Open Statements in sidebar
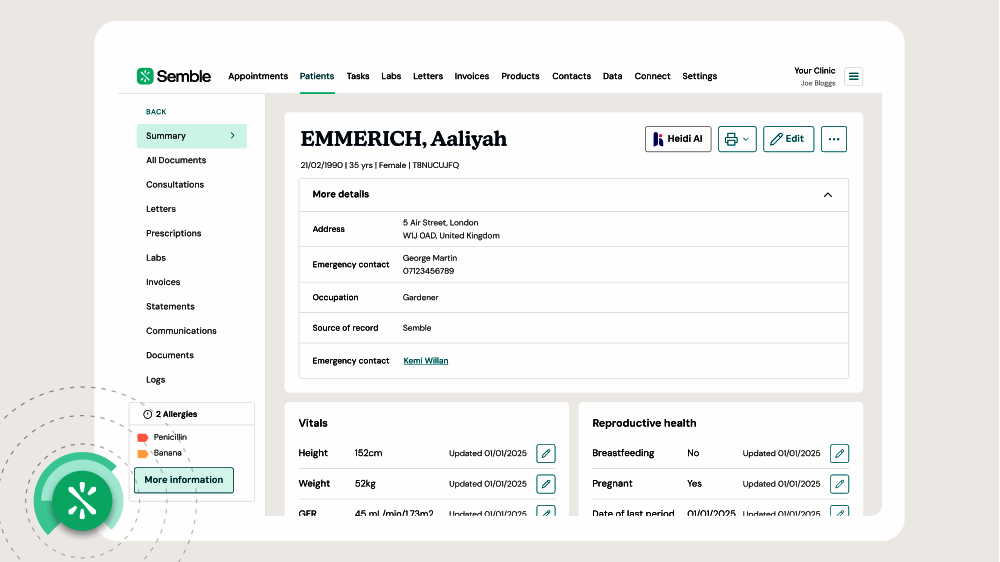The height and width of the screenshot is (562, 1000). click(x=170, y=307)
